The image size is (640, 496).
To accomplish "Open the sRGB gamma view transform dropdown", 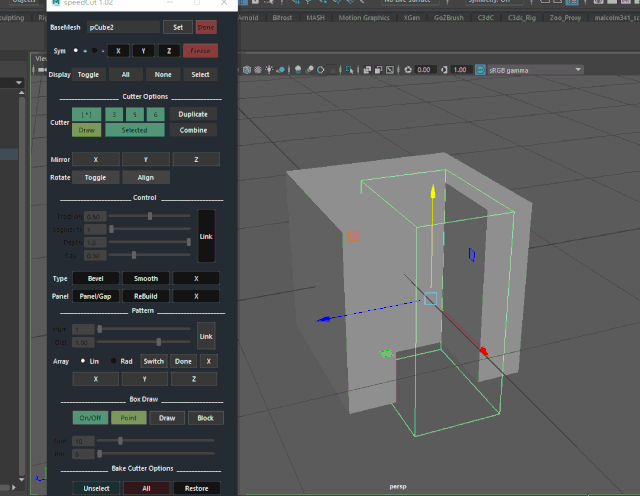I will tap(535, 70).
